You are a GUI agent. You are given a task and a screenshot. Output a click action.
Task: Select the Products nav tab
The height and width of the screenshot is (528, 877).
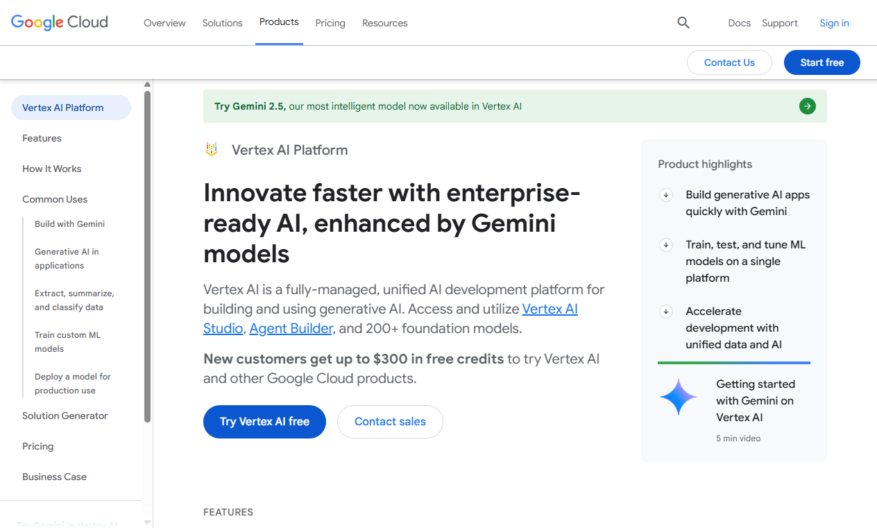(279, 22)
